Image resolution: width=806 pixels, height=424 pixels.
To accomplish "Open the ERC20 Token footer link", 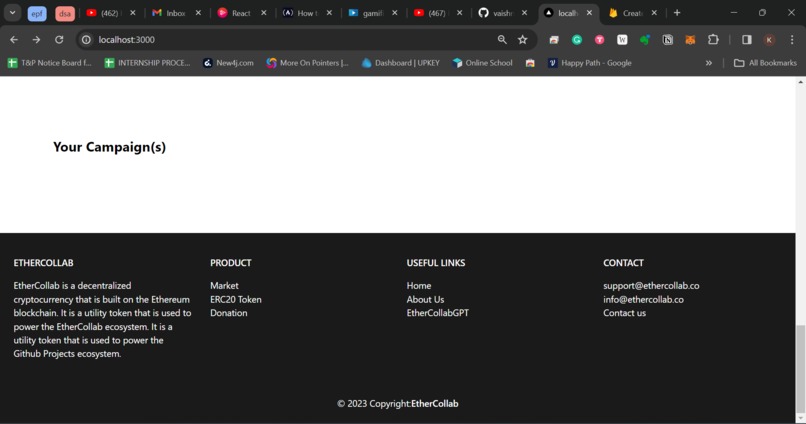I will [x=235, y=299].
